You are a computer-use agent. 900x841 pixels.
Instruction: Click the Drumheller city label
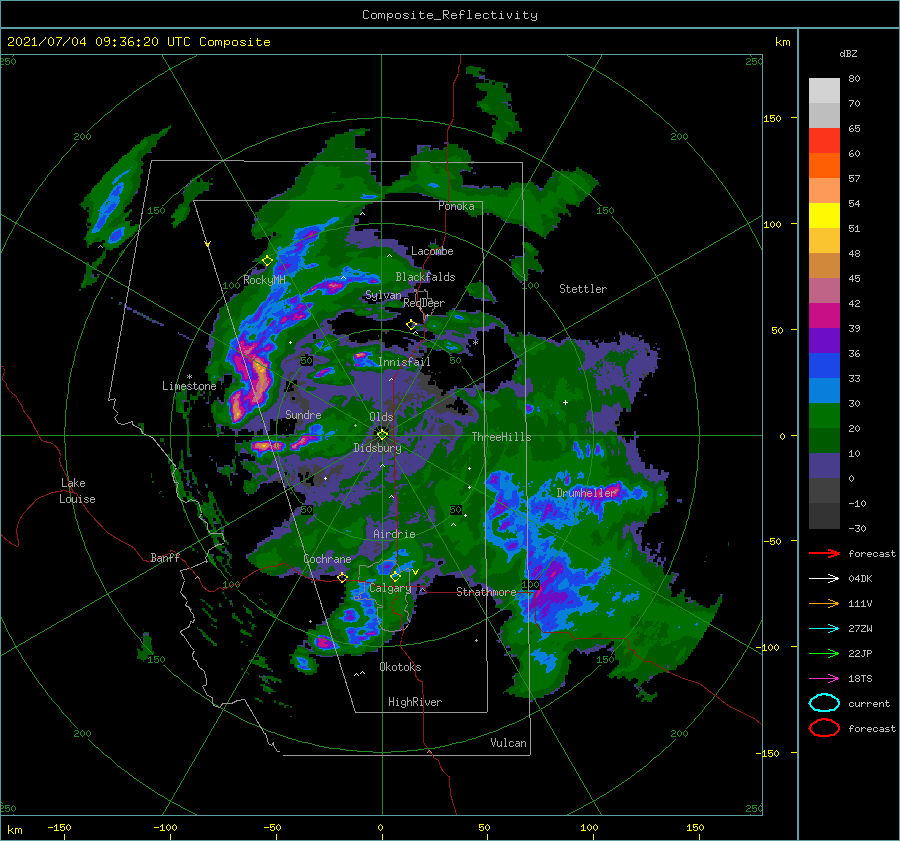(x=586, y=493)
